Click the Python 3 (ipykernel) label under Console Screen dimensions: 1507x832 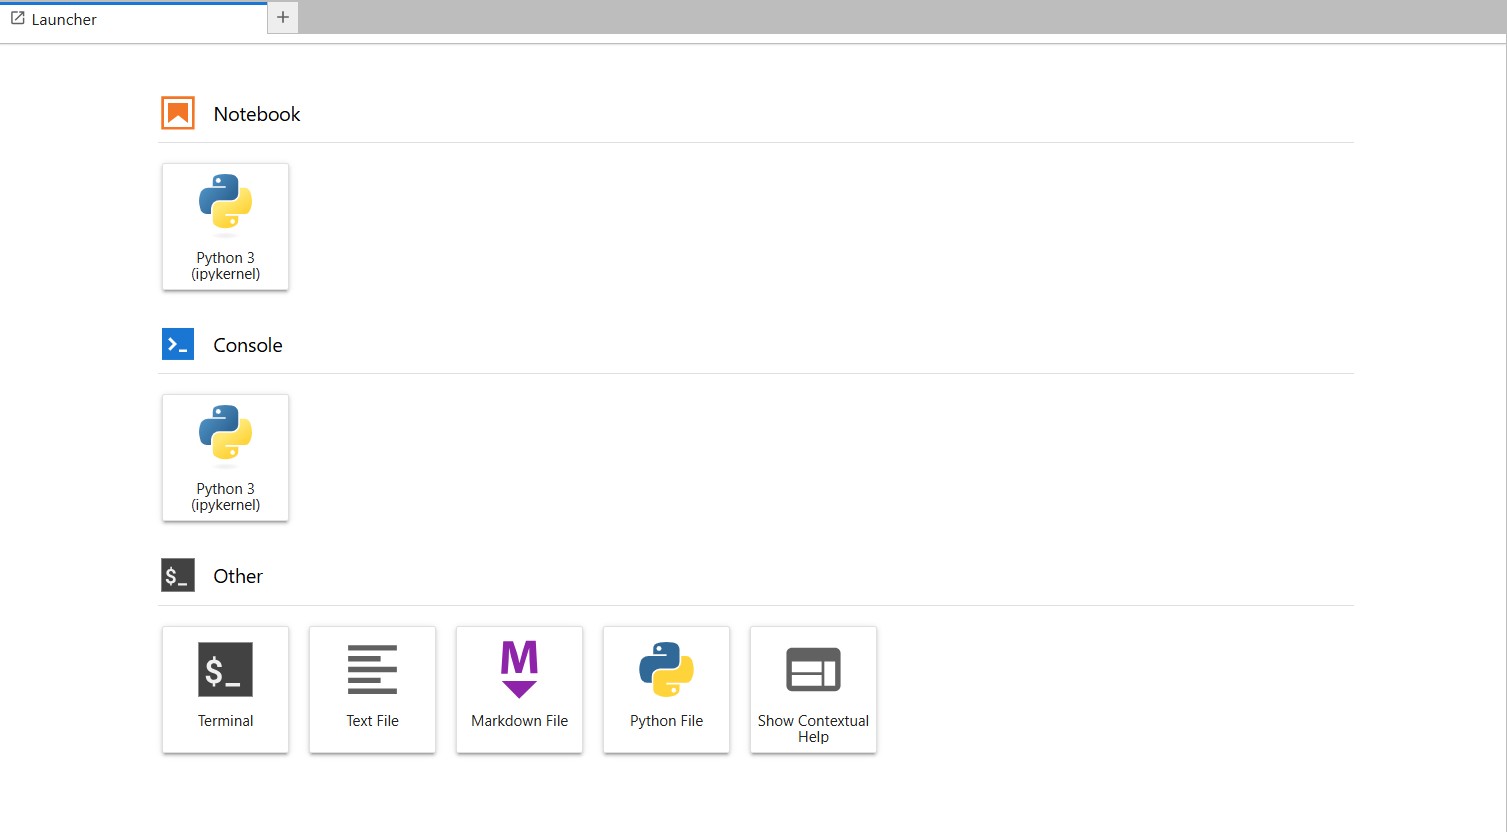click(x=225, y=497)
